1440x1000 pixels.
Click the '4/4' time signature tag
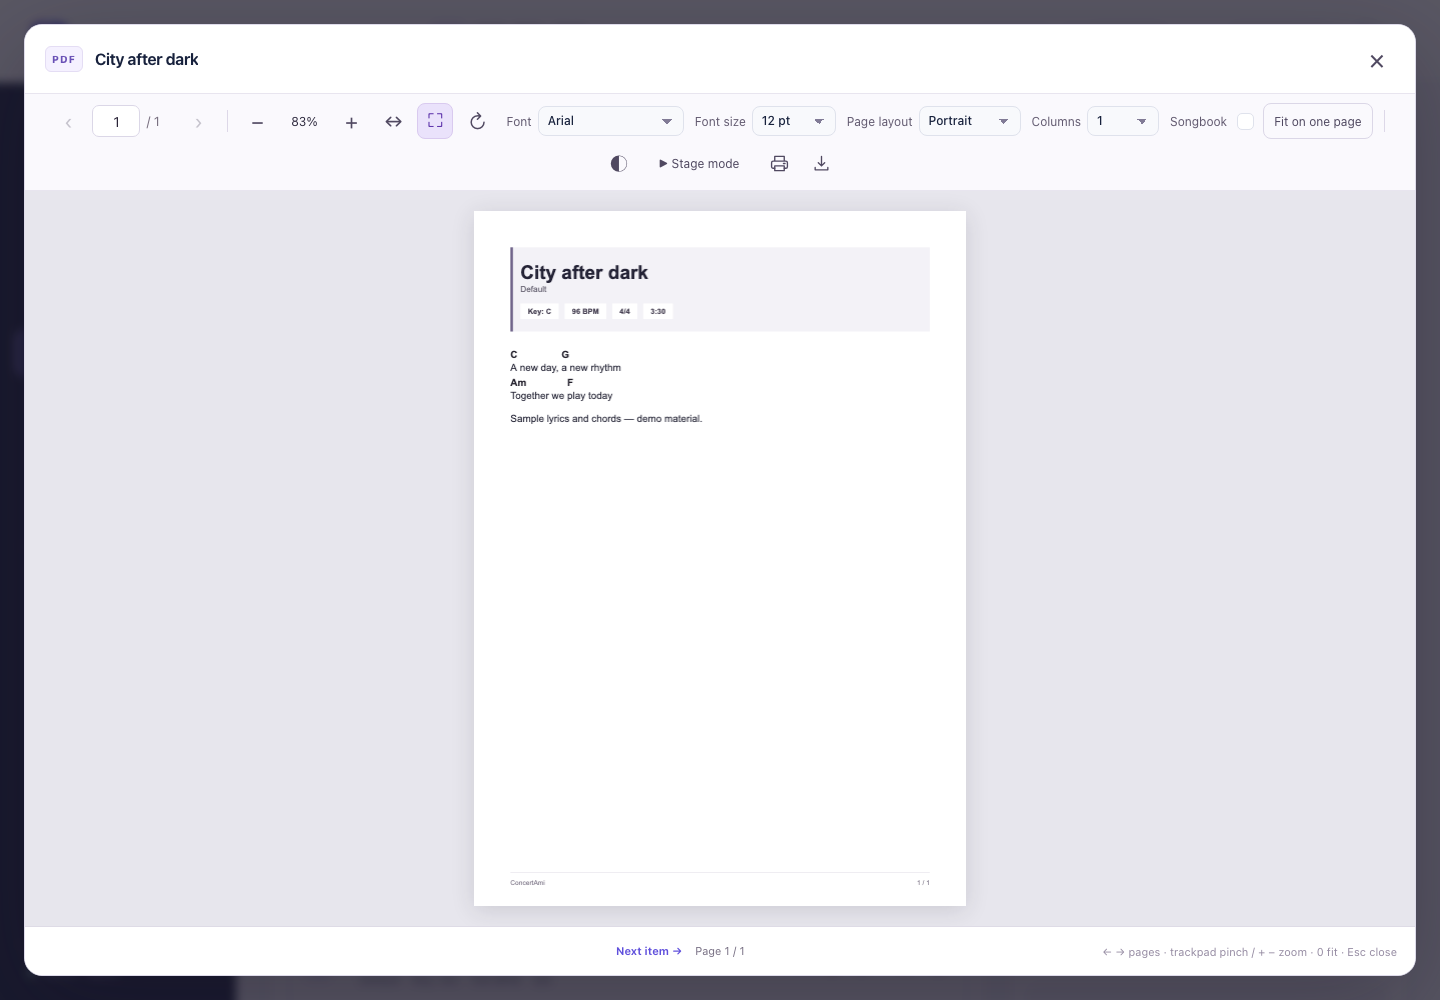pos(625,311)
